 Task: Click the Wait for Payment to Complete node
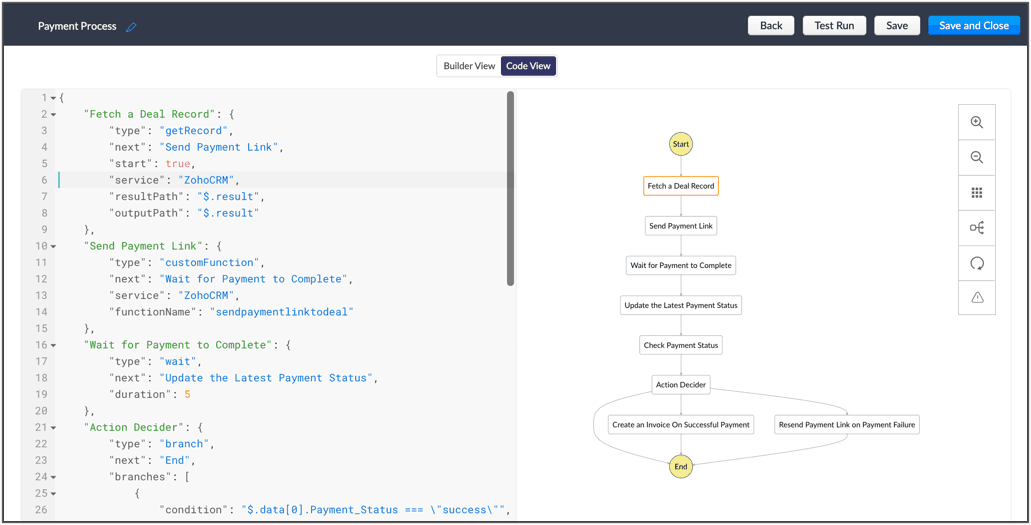pyautogui.click(x=681, y=266)
